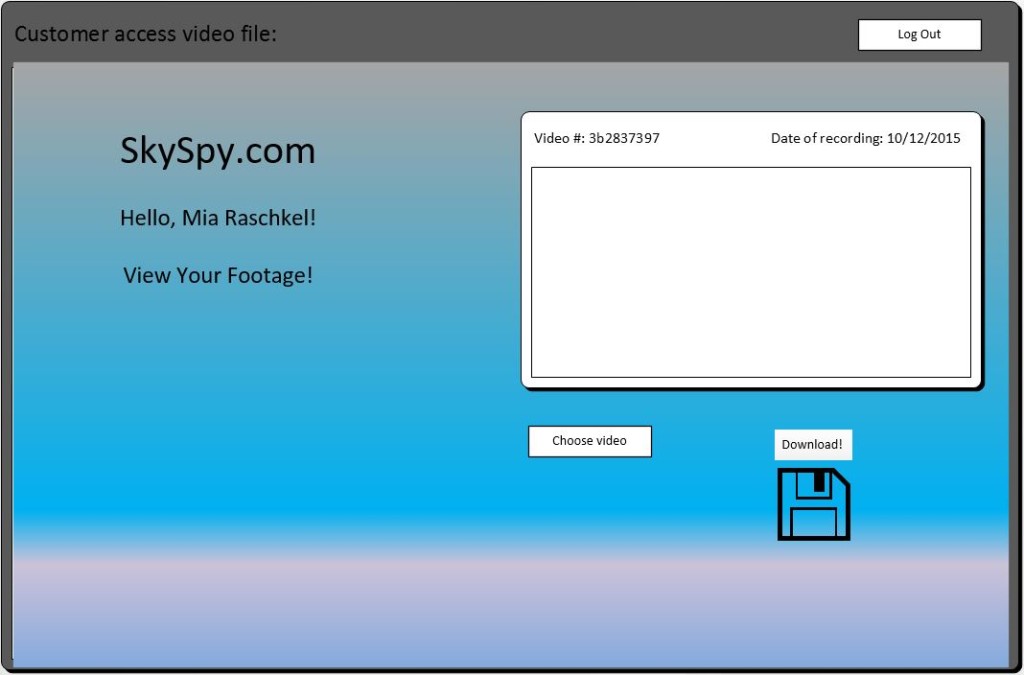Select the video ID 3b2837397
The width and height of the screenshot is (1024, 675).
624,139
